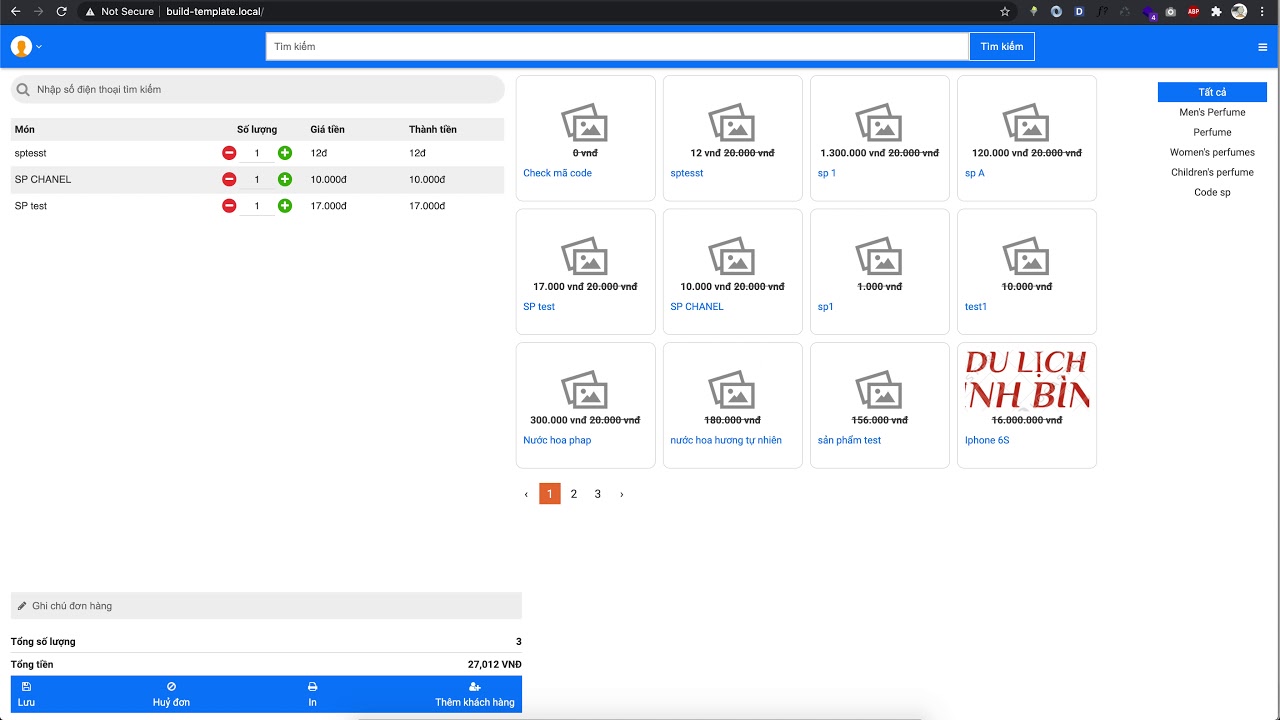Click the user avatar icon

point(21,47)
